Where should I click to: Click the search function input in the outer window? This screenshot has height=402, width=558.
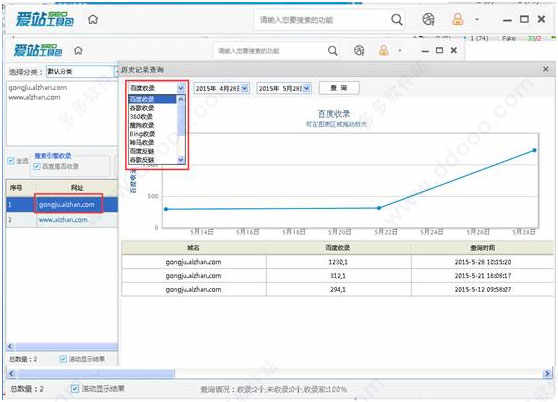click(x=320, y=20)
